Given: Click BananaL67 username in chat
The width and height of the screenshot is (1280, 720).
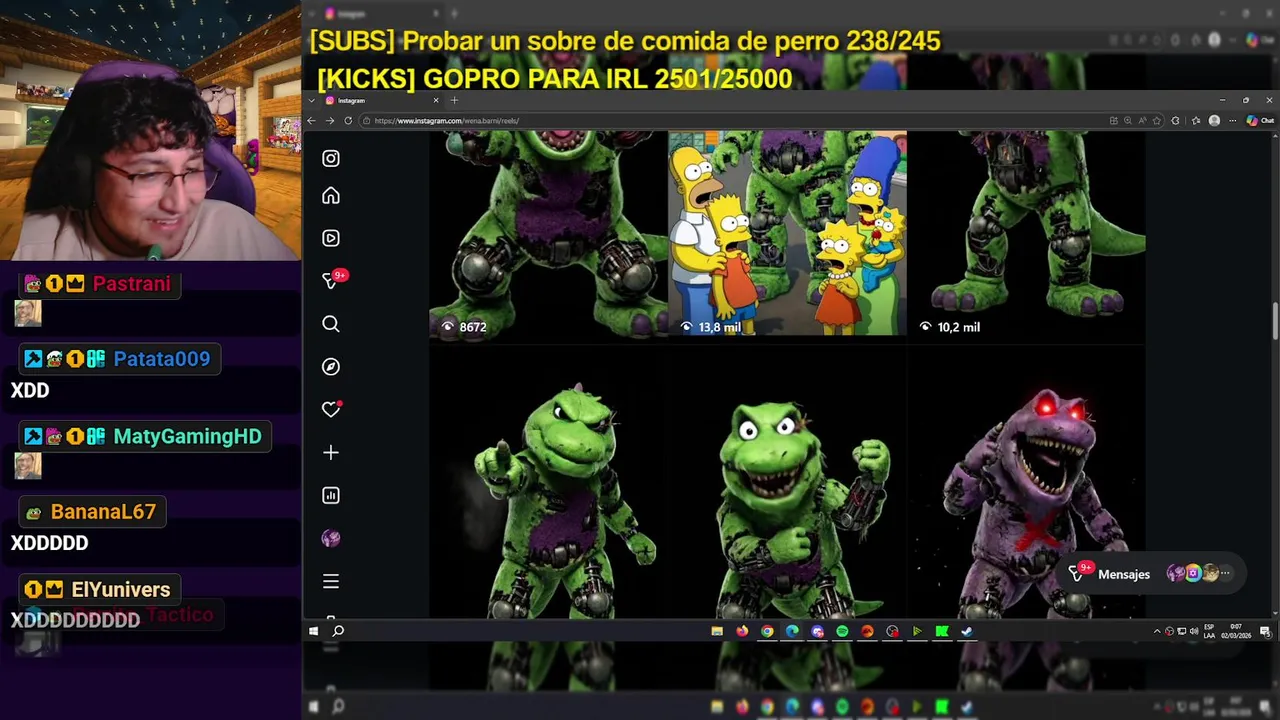Looking at the screenshot, I should point(103,512).
